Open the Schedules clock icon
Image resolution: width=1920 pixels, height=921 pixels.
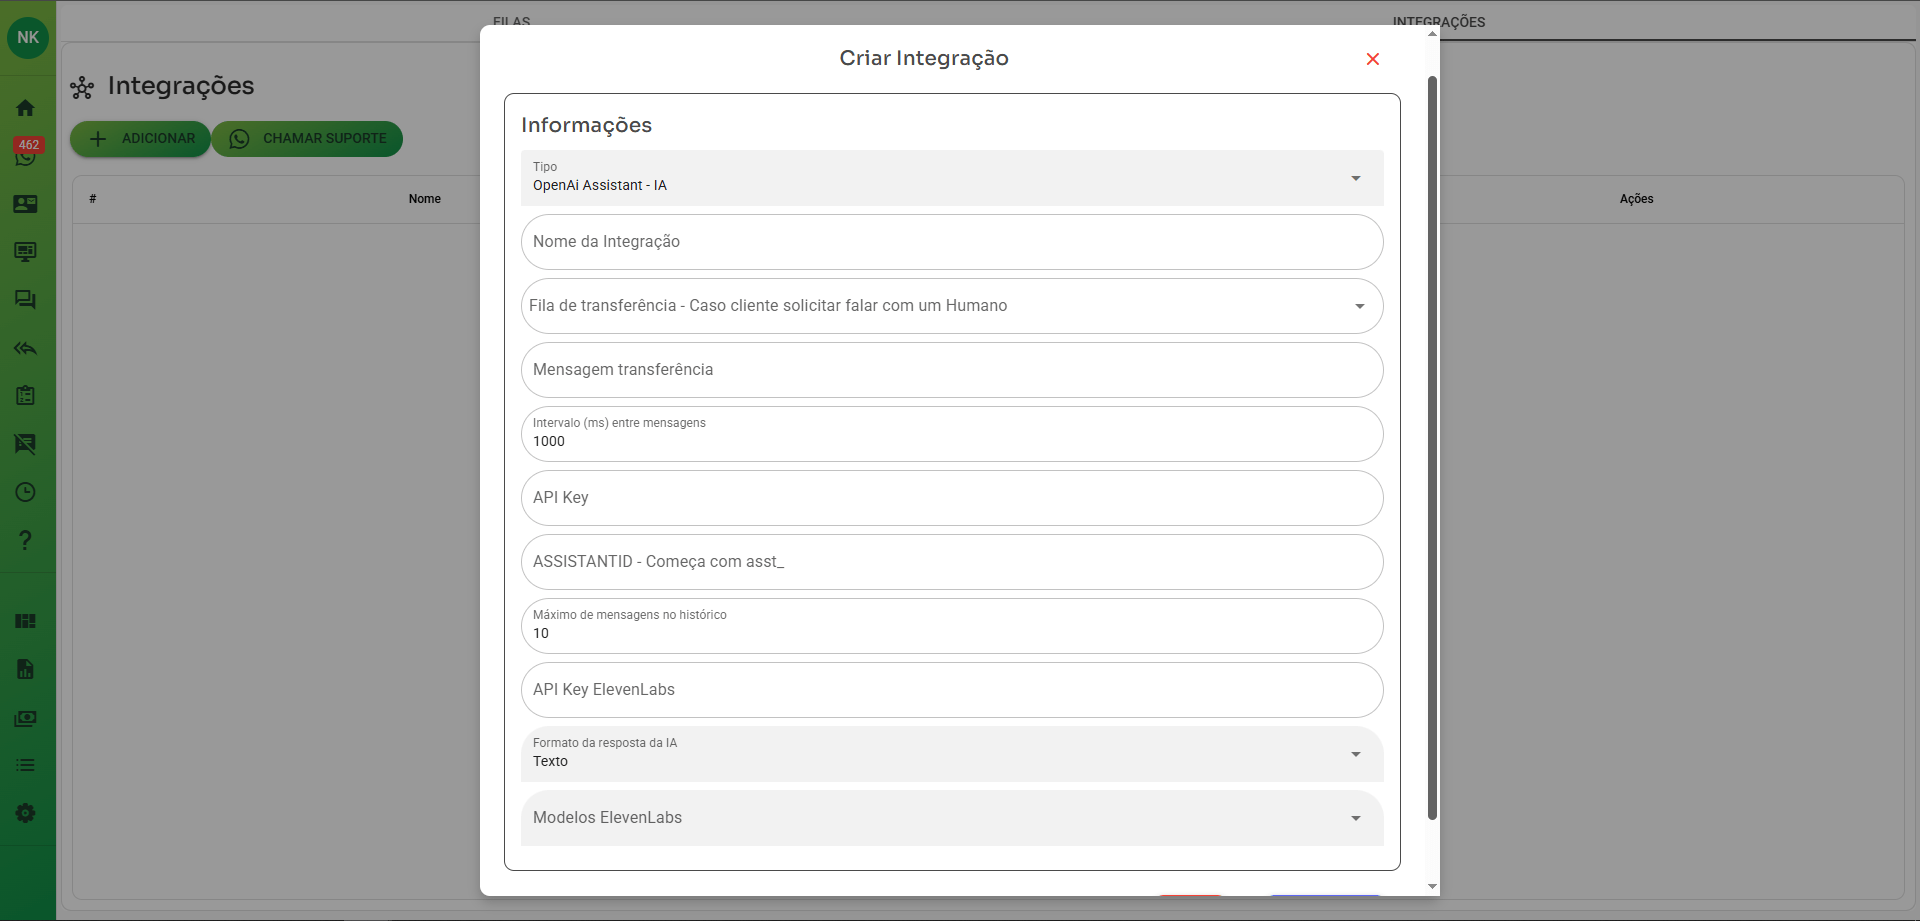(25, 492)
